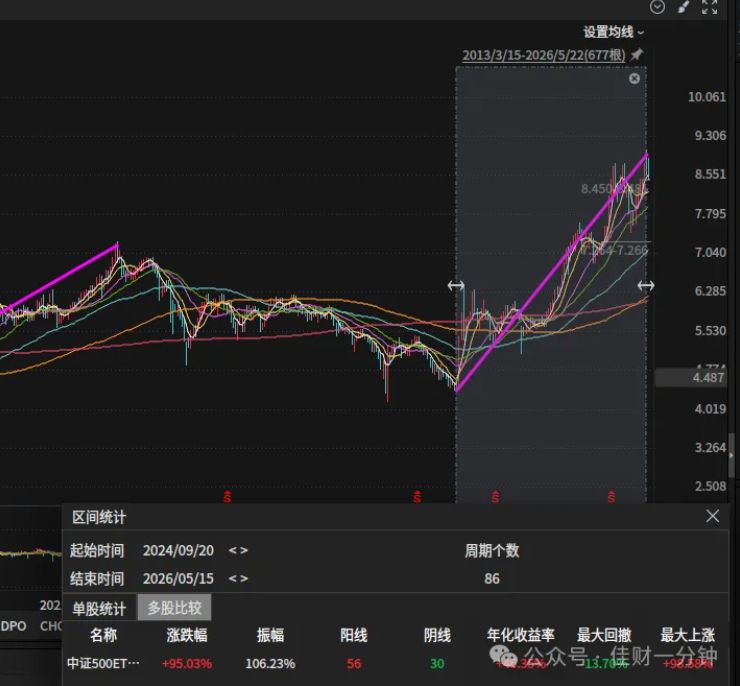Click the 阴线 column header
Image resolution: width=740 pixels, height=686 pixels.
(x=437, y=635)
